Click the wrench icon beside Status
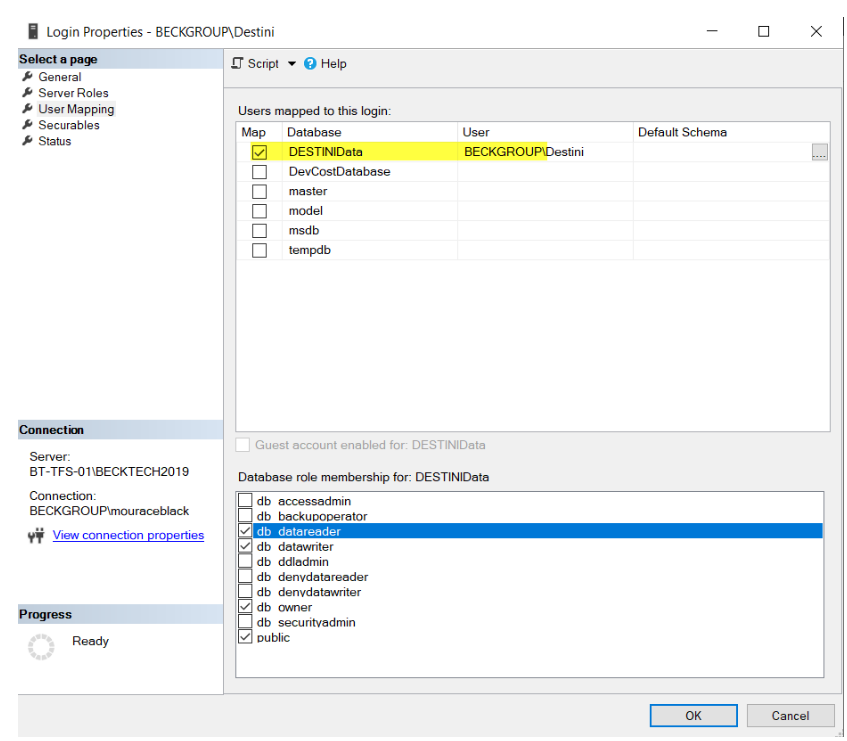 coord(28,140)
